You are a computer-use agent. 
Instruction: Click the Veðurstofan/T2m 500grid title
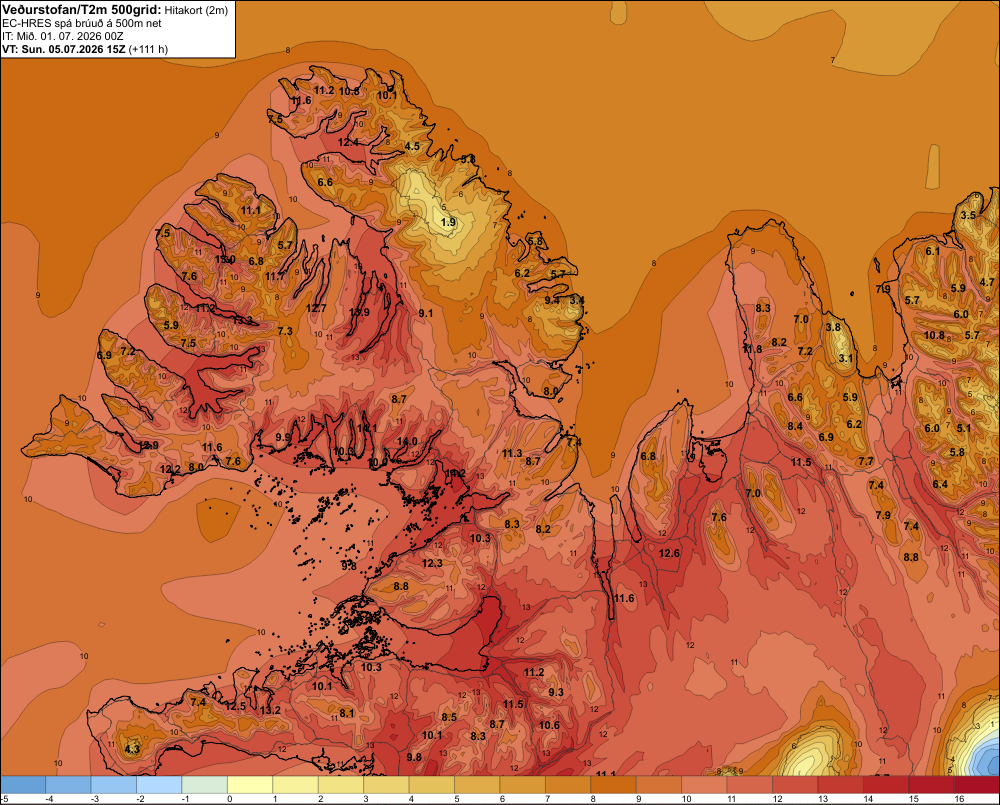point(82,10)
